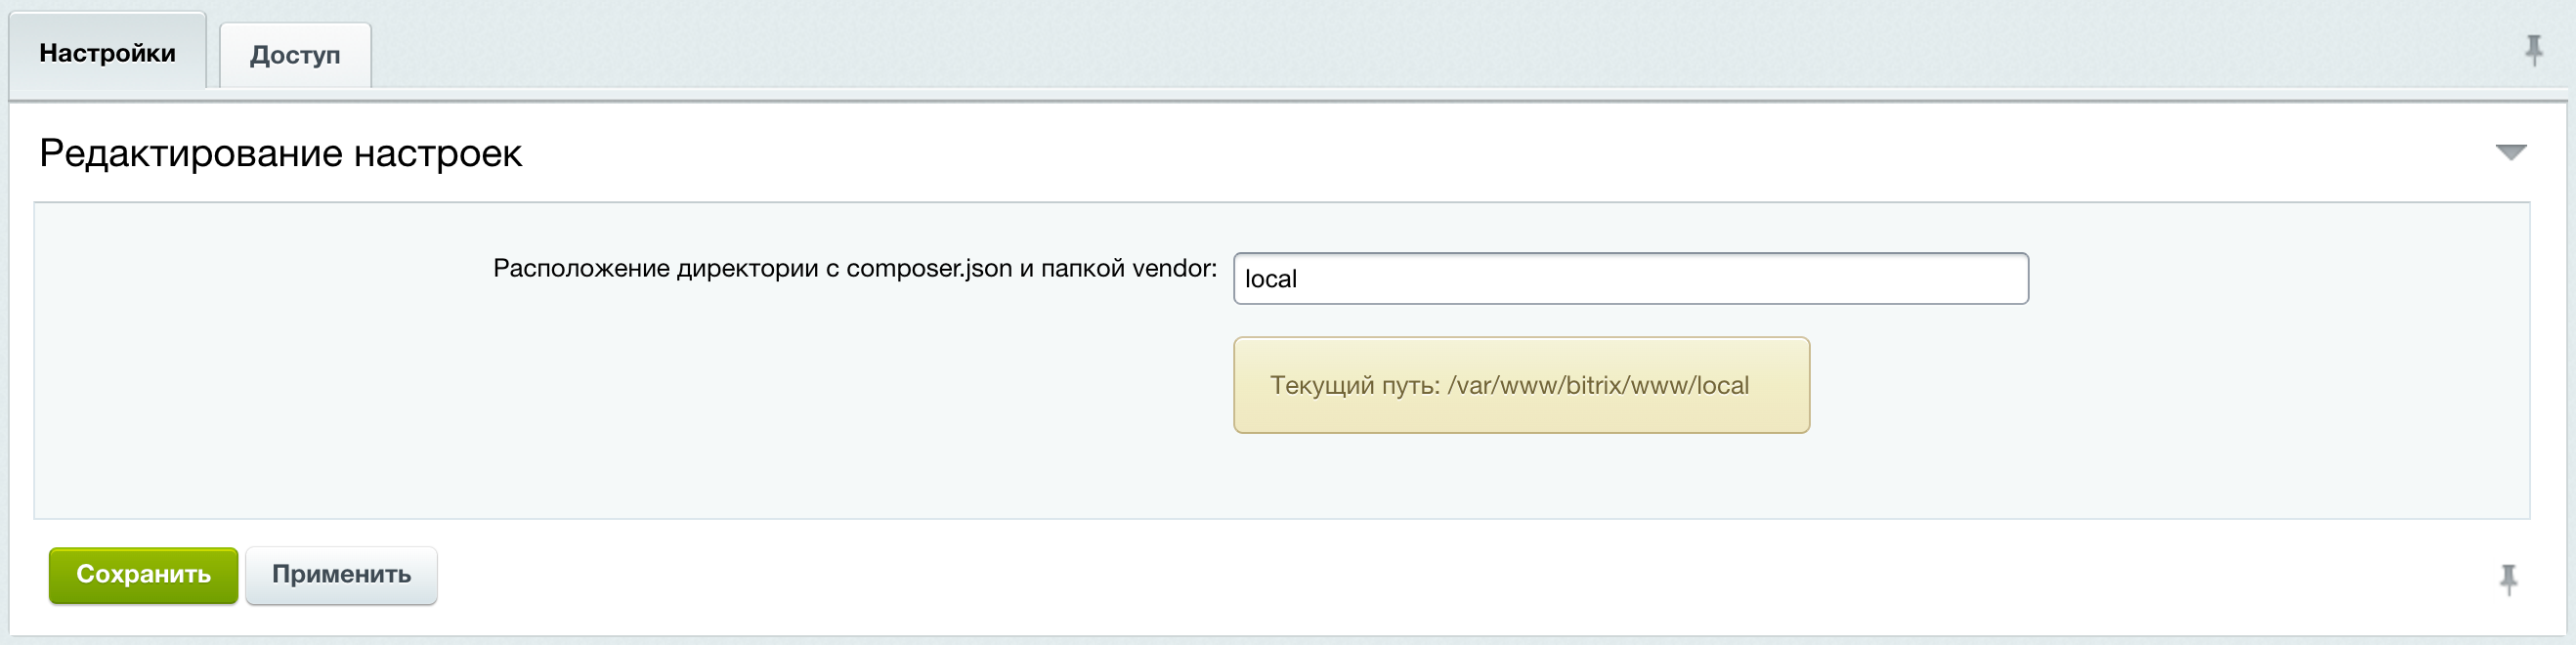Unpin the tab header via the upper pin
This screenshot has width=2576, height=645.
tap(2533, 50)
